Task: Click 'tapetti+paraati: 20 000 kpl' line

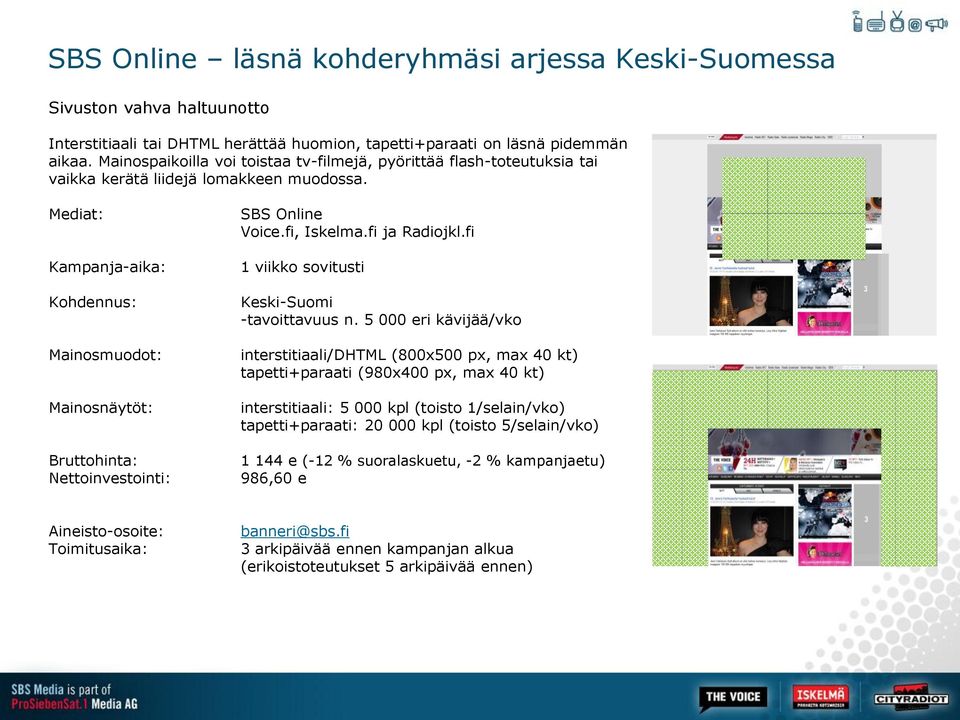Action: (x=419, y=426)
